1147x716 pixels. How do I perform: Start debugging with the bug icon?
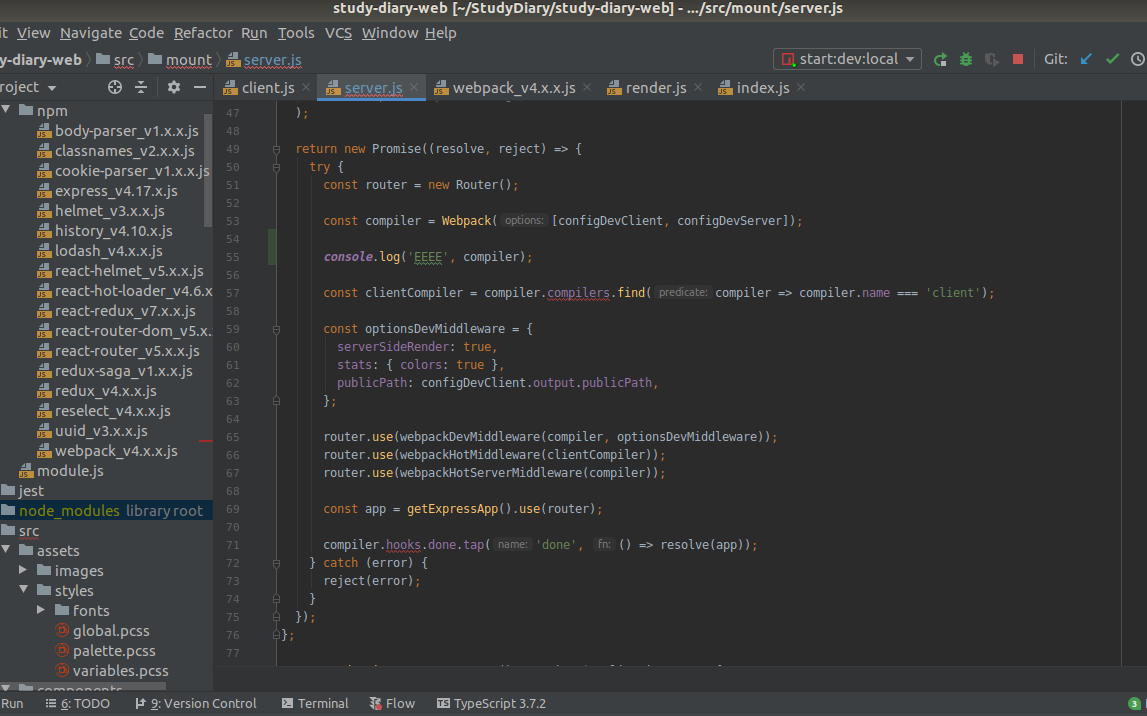pos(966,59)
